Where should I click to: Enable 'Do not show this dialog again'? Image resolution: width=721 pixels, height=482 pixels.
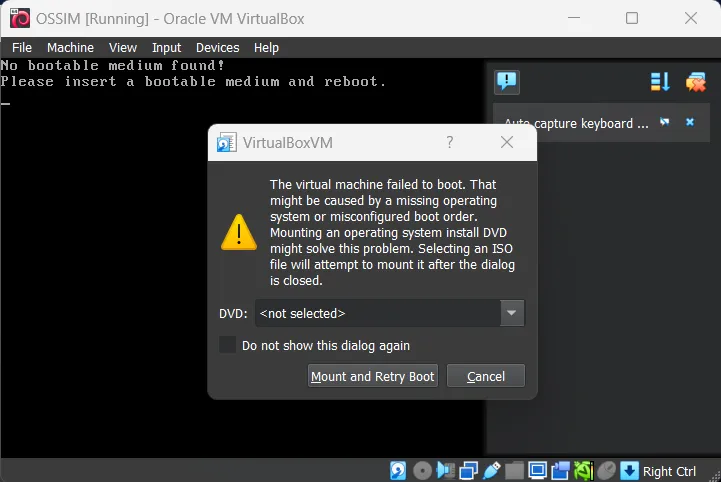(x=228, y=345)
